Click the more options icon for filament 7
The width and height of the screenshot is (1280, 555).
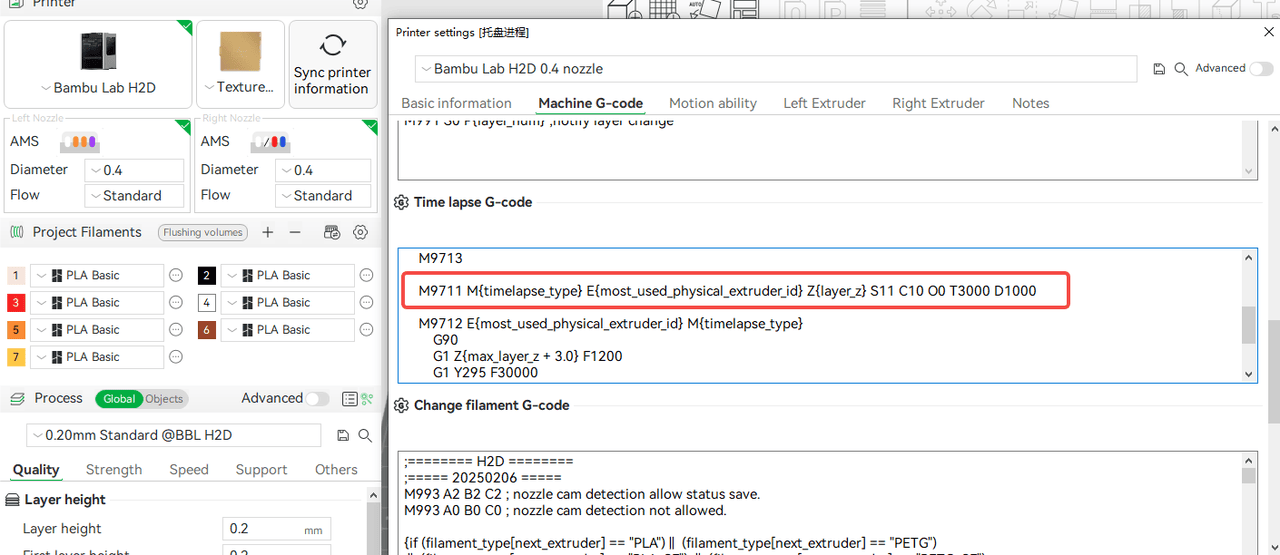(x=176, y=357)
